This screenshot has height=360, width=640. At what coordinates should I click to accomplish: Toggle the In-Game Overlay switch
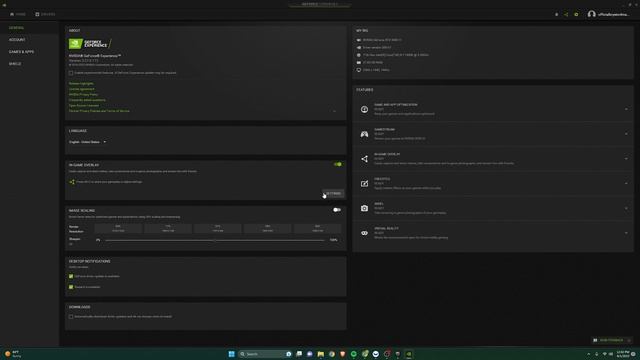coord(338,164)
